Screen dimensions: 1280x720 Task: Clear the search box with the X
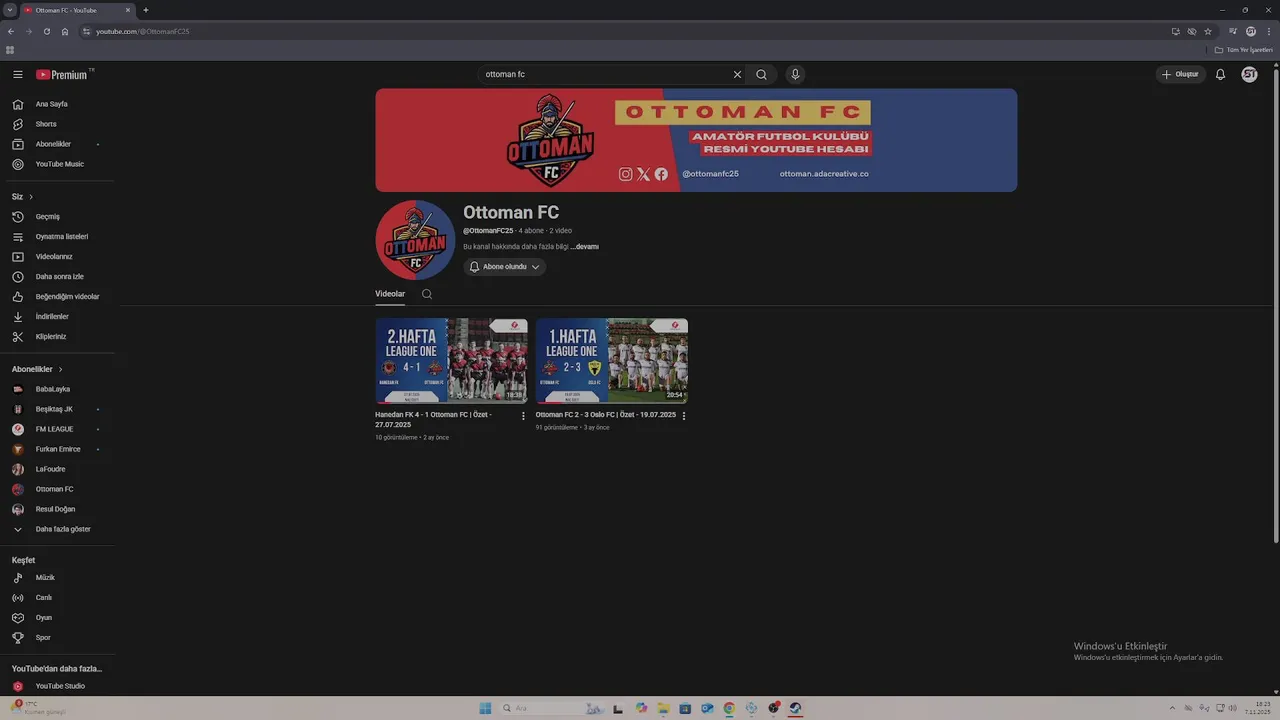click(x=737, y=74)
